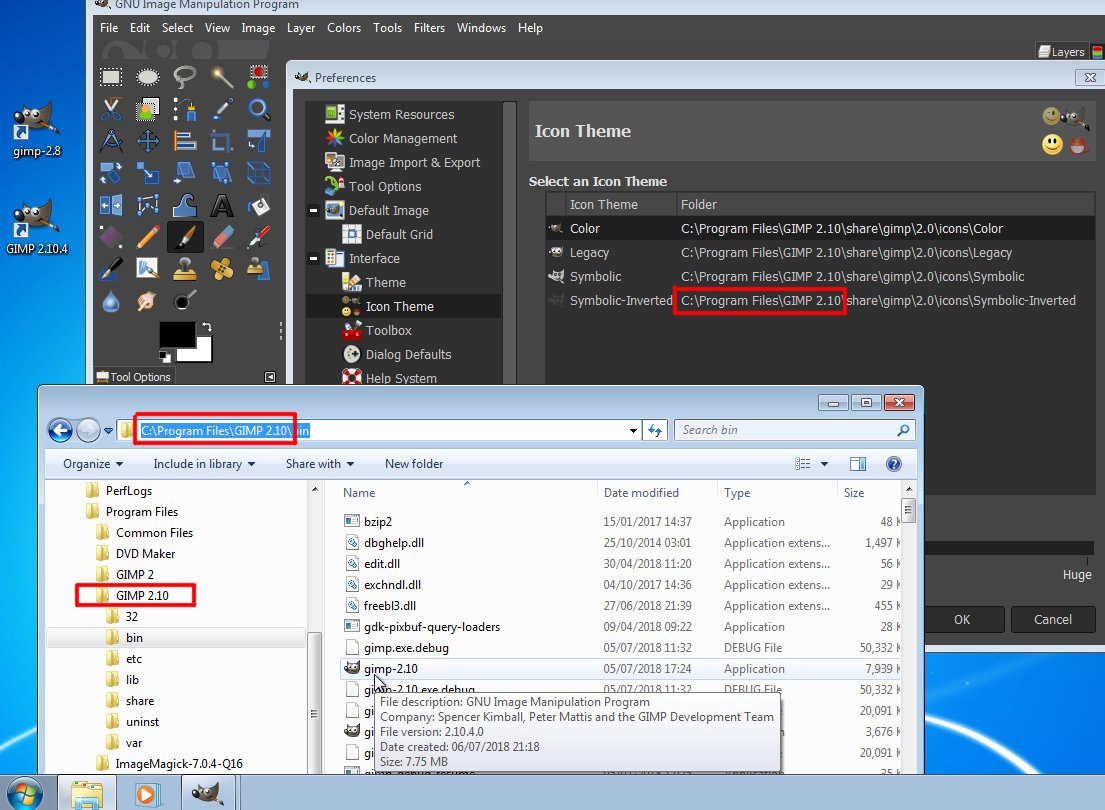Open the Filters menu
Image resolution: width=1105 pixels, height=810 pixels.
[429, 27]
